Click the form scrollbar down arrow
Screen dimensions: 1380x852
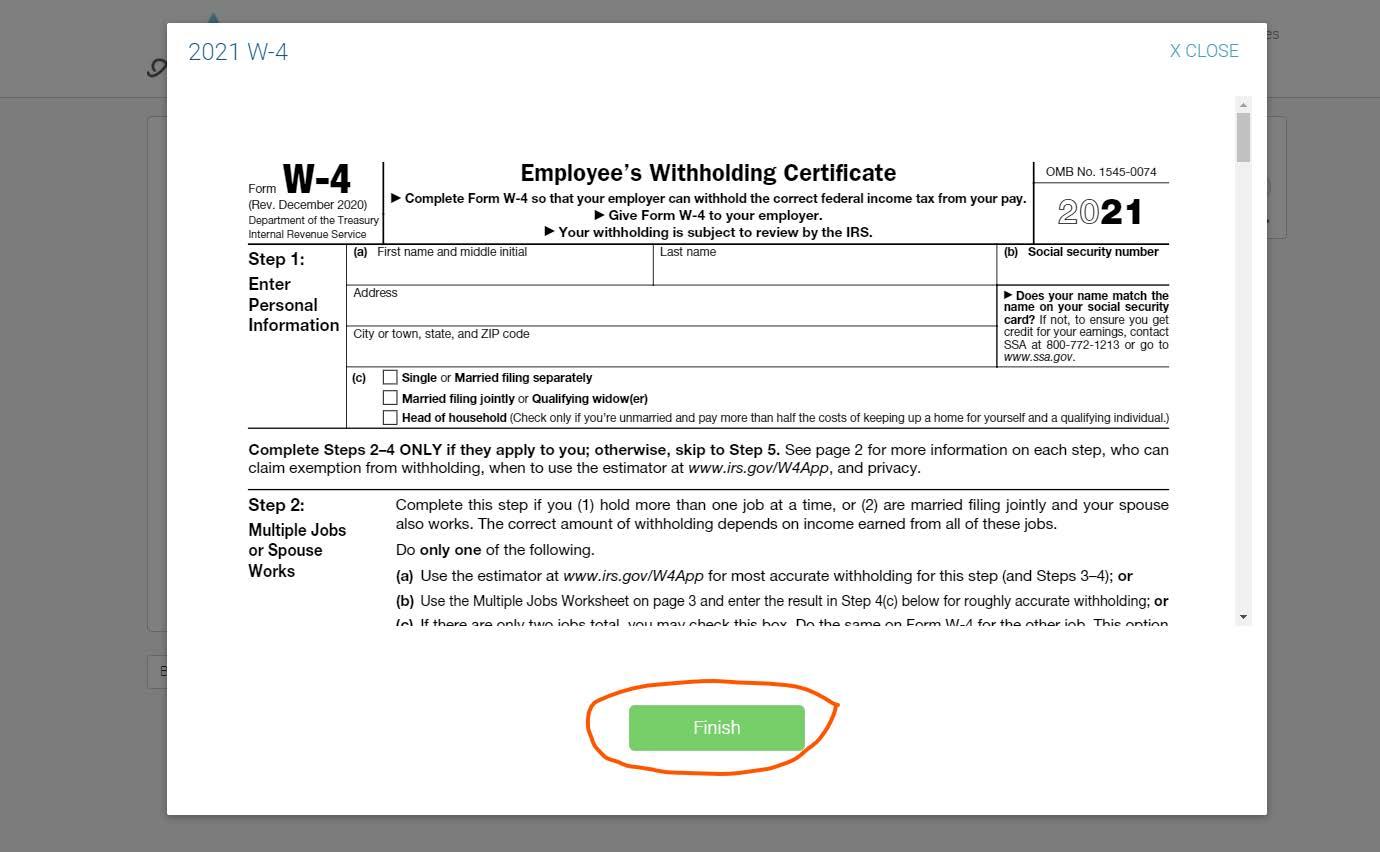coord(1243,617)
